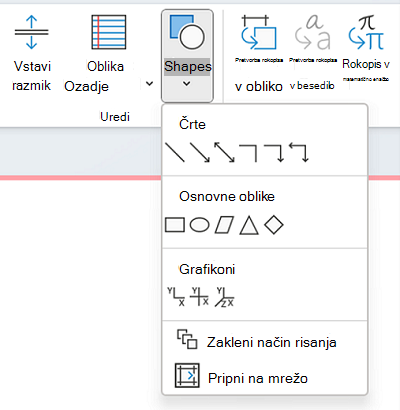Insert a rectangle basic shape
The width and height of the screenshot is (400, 410).
175,225
